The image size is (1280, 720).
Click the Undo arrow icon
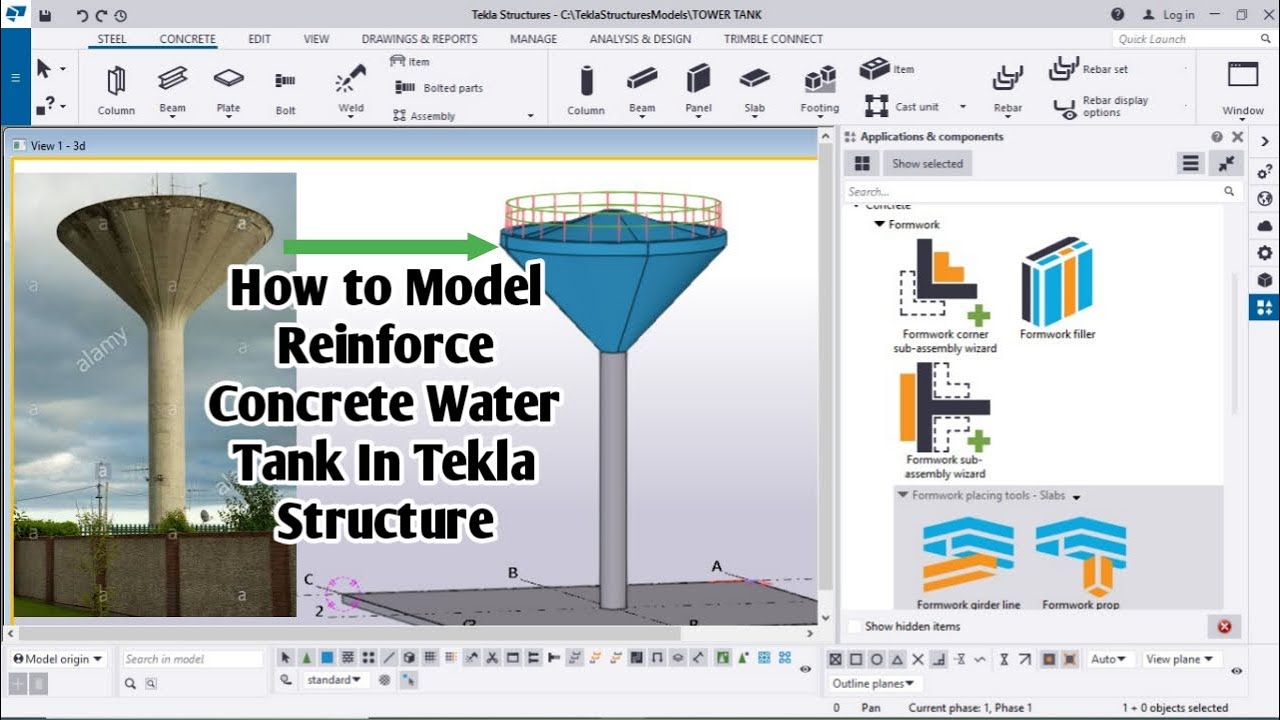tap(82, 15)
